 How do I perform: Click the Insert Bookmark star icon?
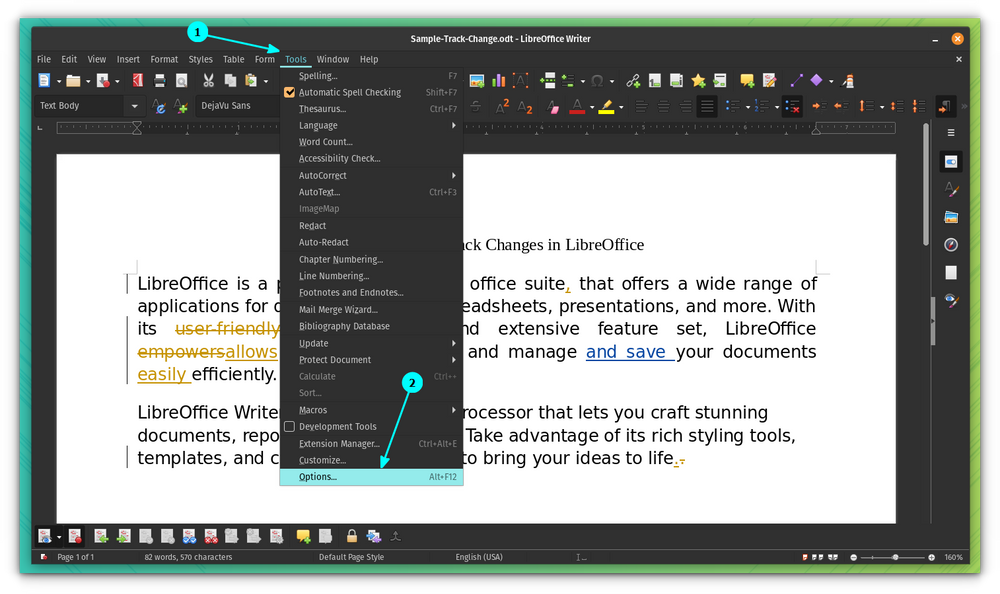pos(698,81)
